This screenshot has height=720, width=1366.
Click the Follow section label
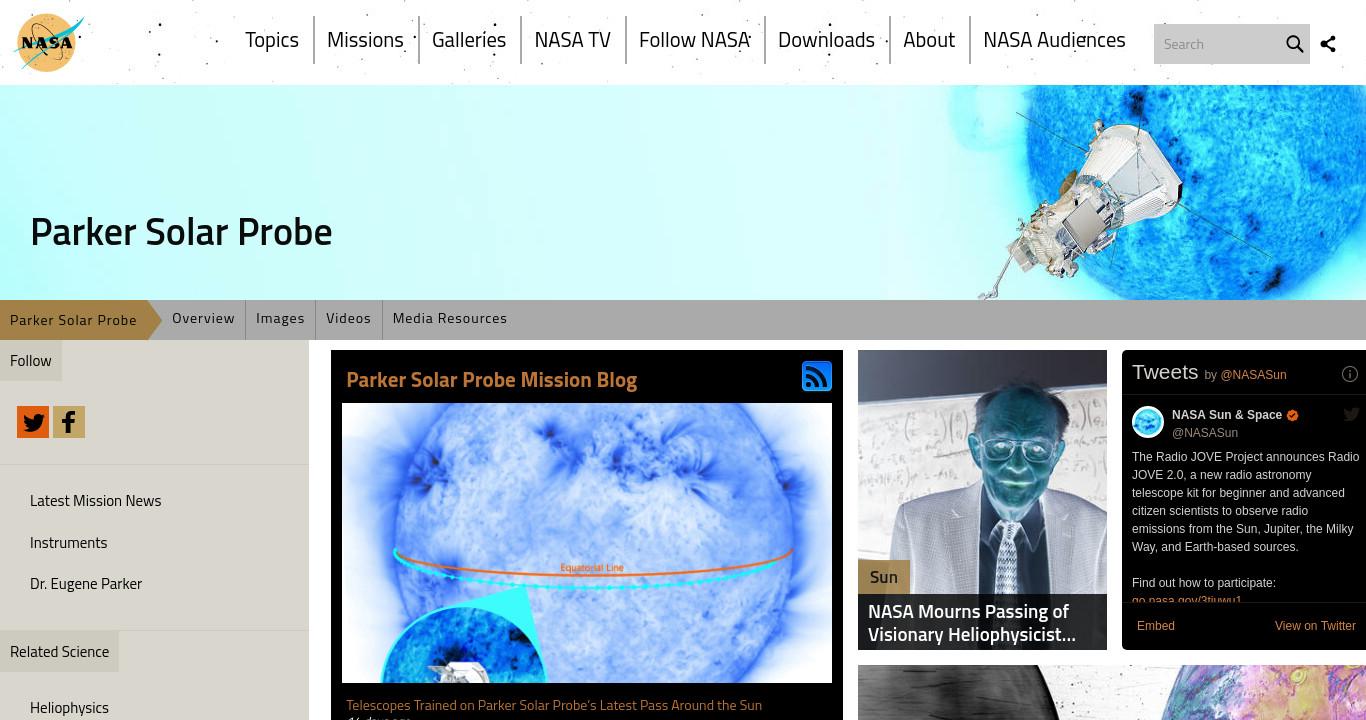pyautogui.click(x=31, y=361)
